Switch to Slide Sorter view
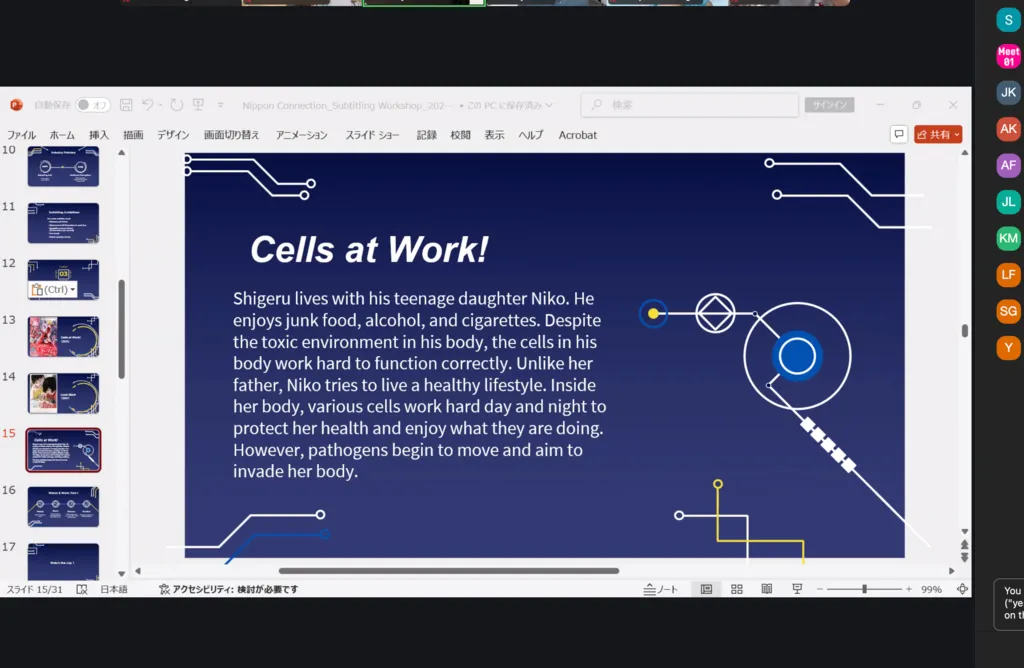This screenshot has height=668, width=1024. 737,590
